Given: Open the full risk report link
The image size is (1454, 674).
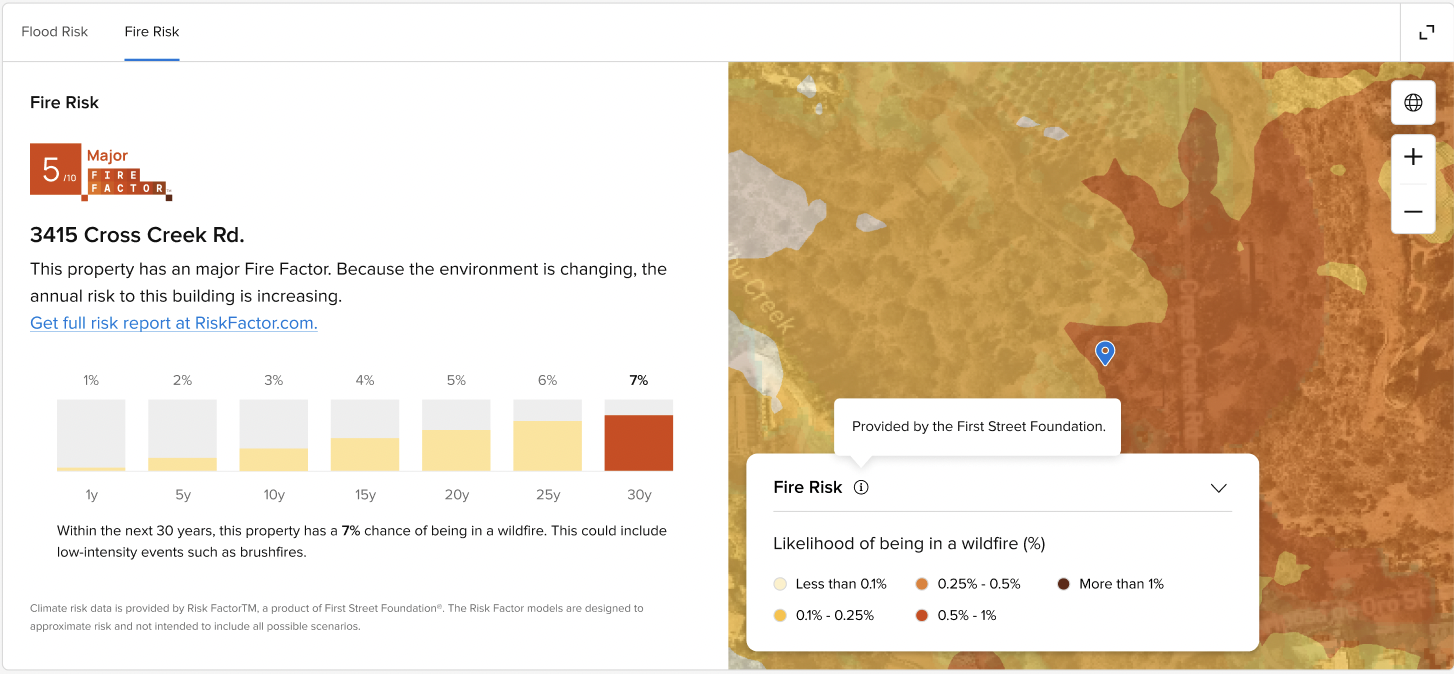Looking at the screenshot, I should click(174, 323).
